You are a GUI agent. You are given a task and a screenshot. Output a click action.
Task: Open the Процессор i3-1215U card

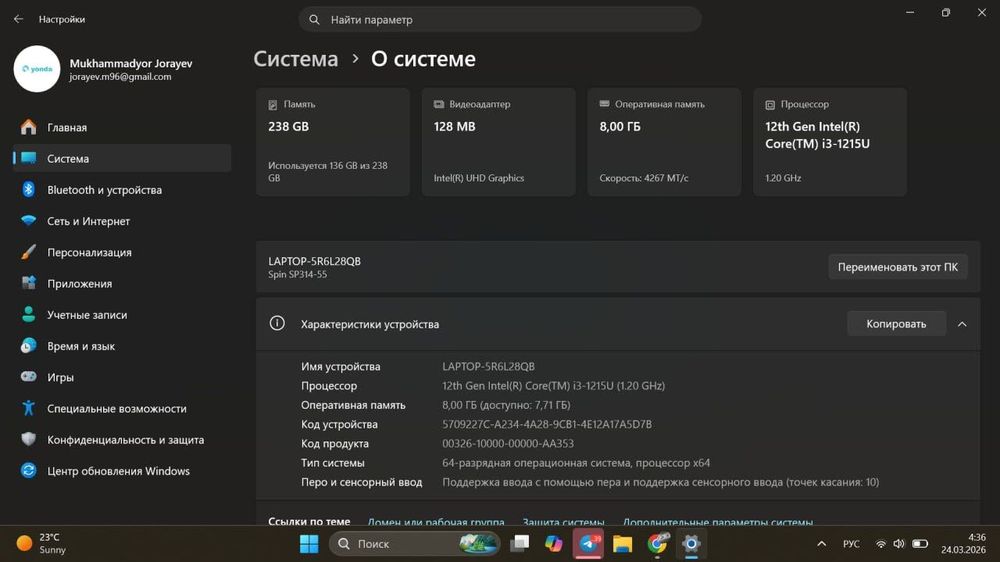tap(830, 142)
